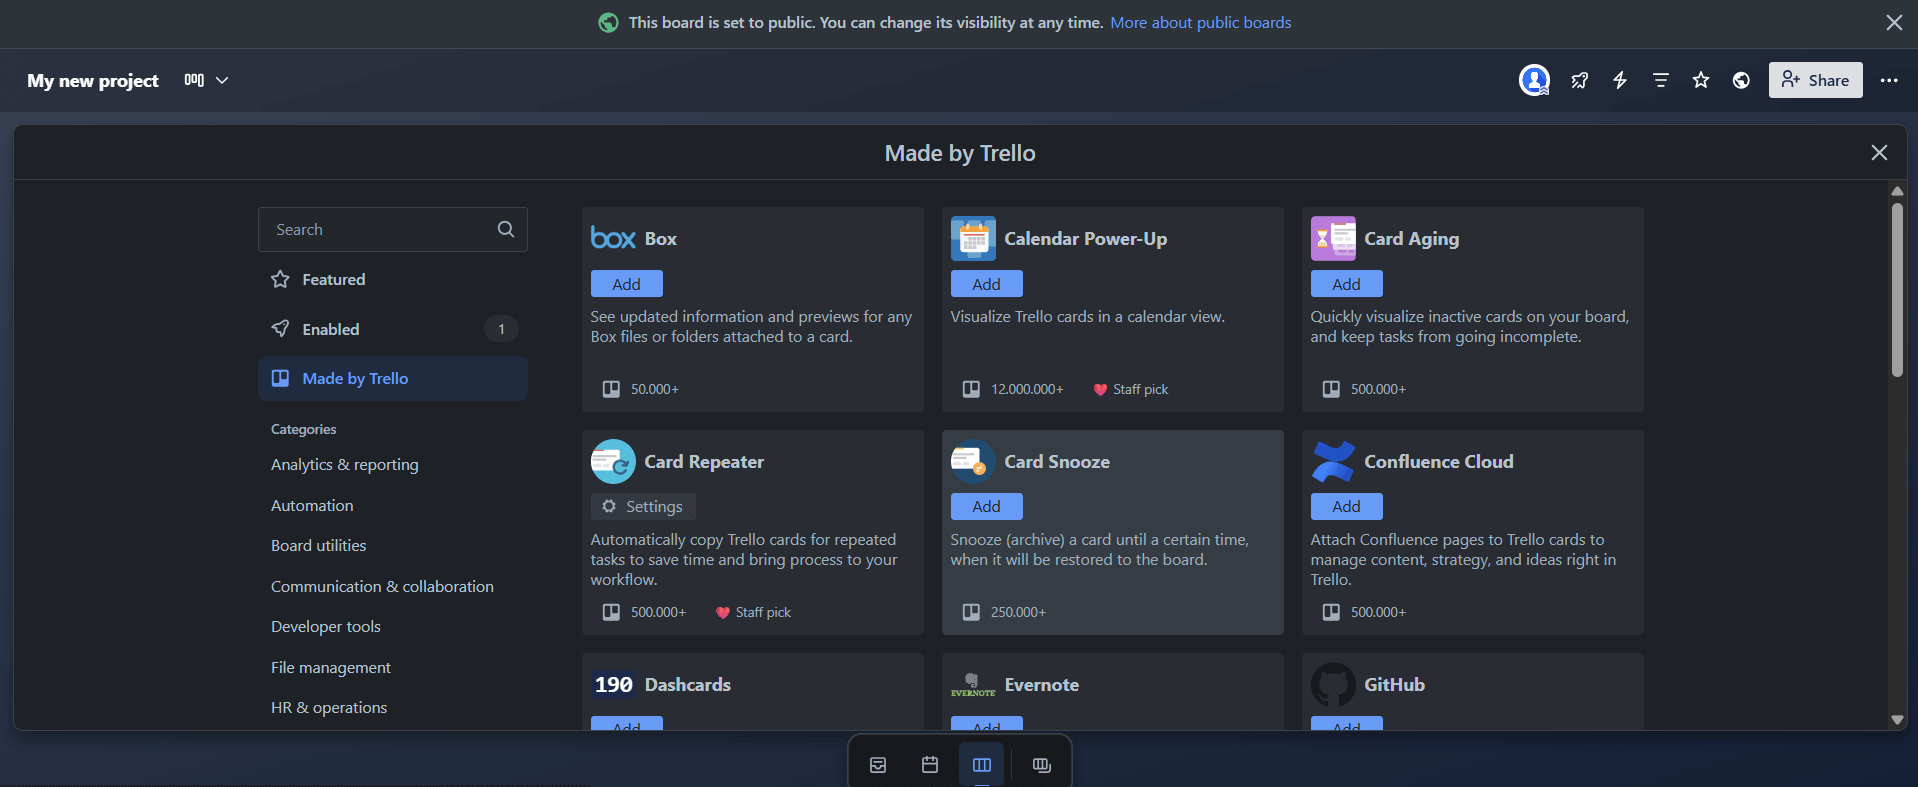The width and height of the screenshot is (1918, 787).
Task: Click the Calendar Power-Up title
Action: (1086, 238)
